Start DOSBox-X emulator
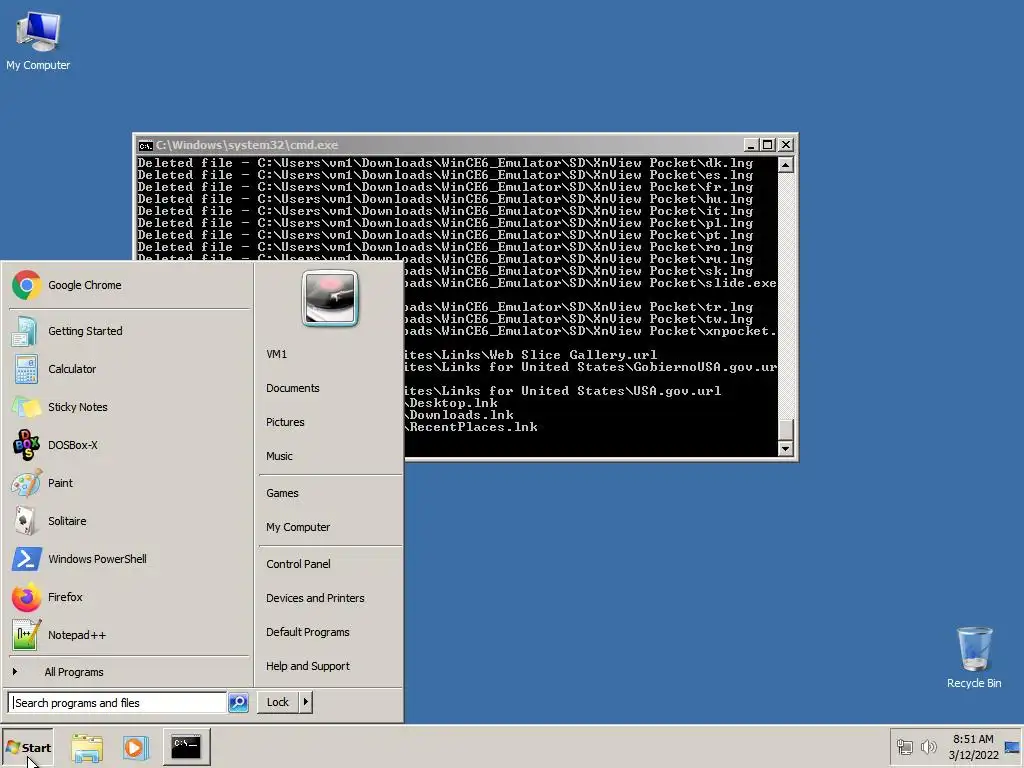1024x768 pixels. click(x=129, y=445)
